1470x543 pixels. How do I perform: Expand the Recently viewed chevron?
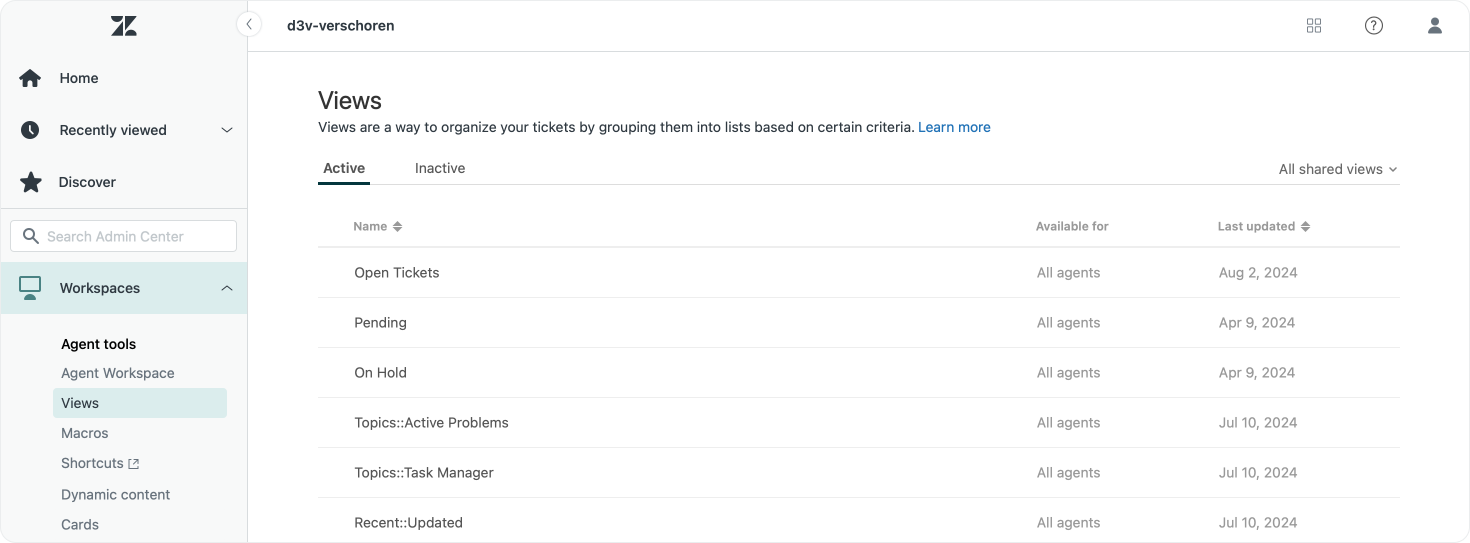pyautogui.click(x=227, y=130)
